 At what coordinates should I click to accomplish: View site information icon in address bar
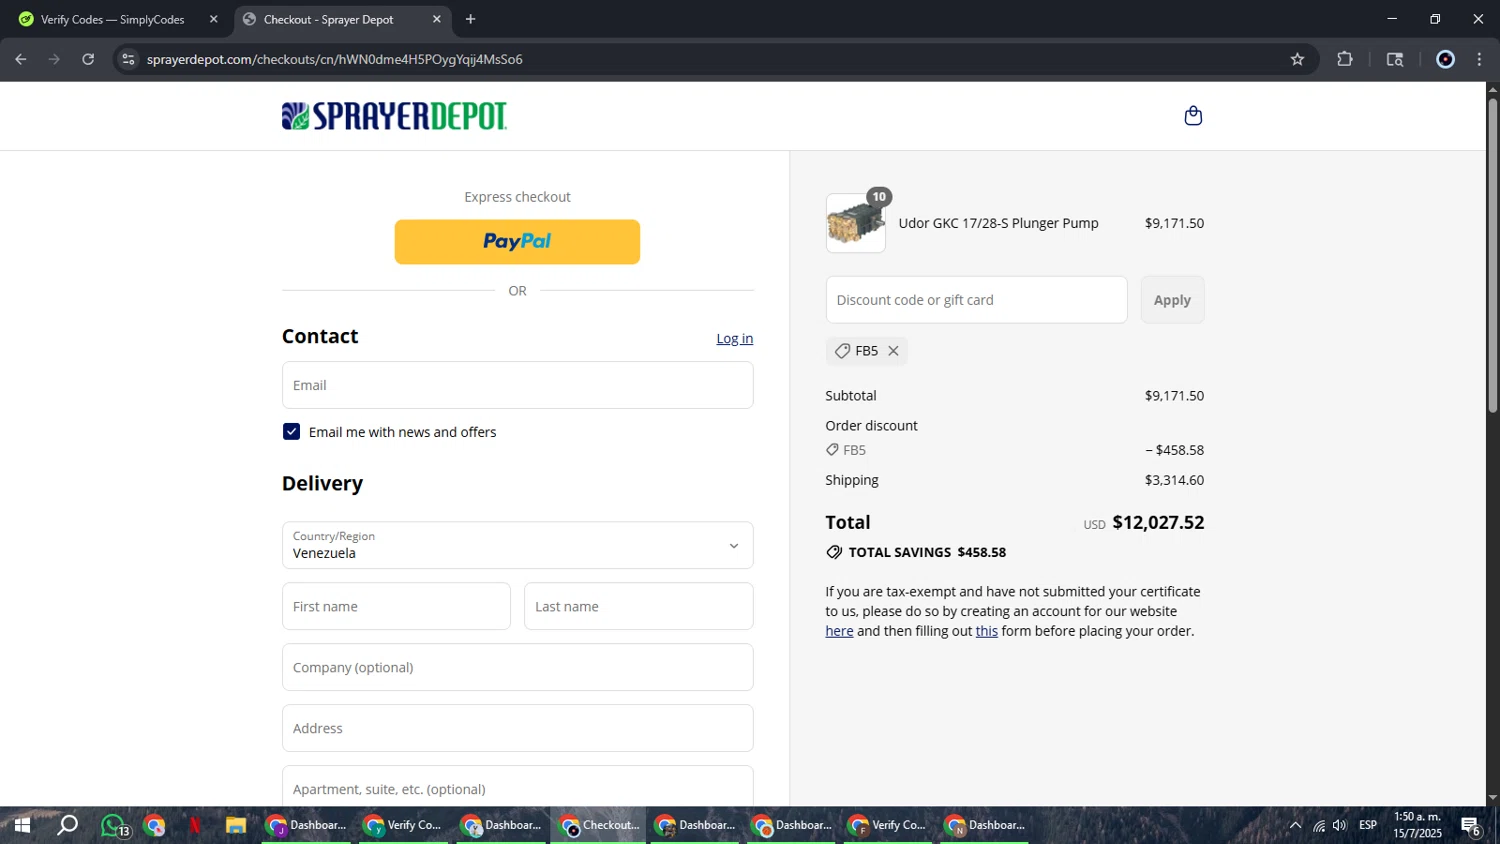(x=128, y=59)
